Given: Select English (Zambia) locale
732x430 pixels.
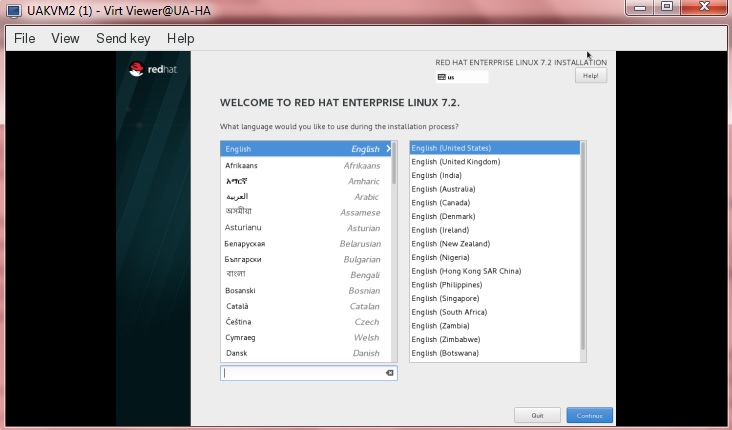Looking at the screenshot, I should click(495, 325).
